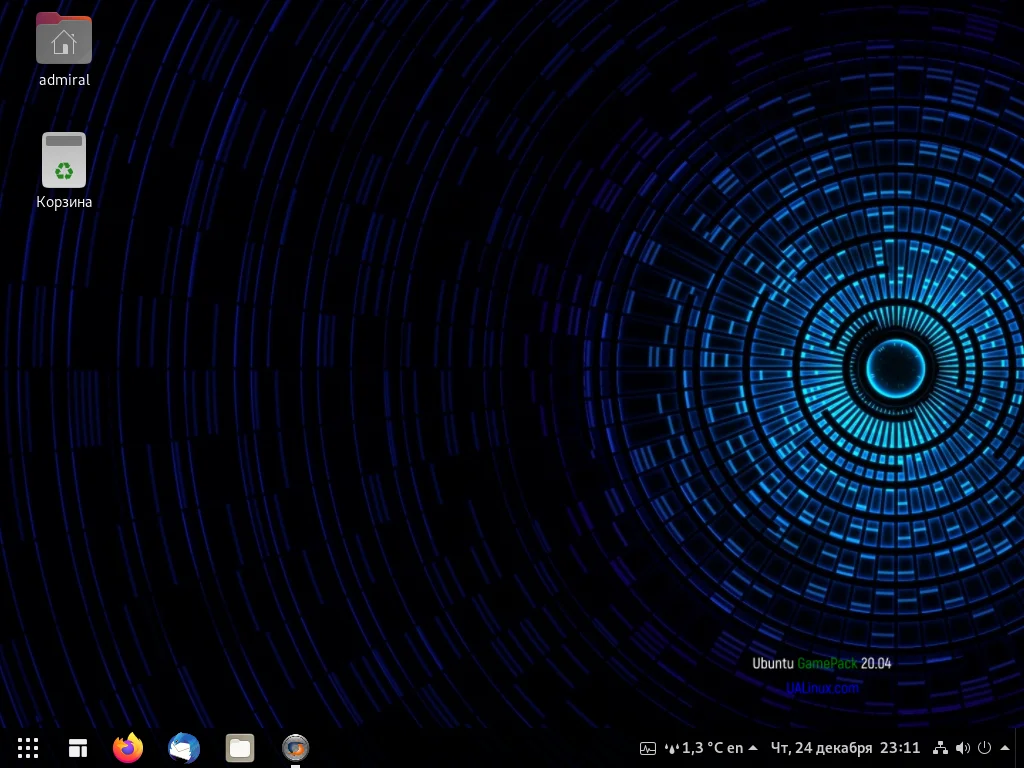This screenshot has height=768, width=1024.
Task: Expand the tray arrow at far right
Action: point(1005,748)
